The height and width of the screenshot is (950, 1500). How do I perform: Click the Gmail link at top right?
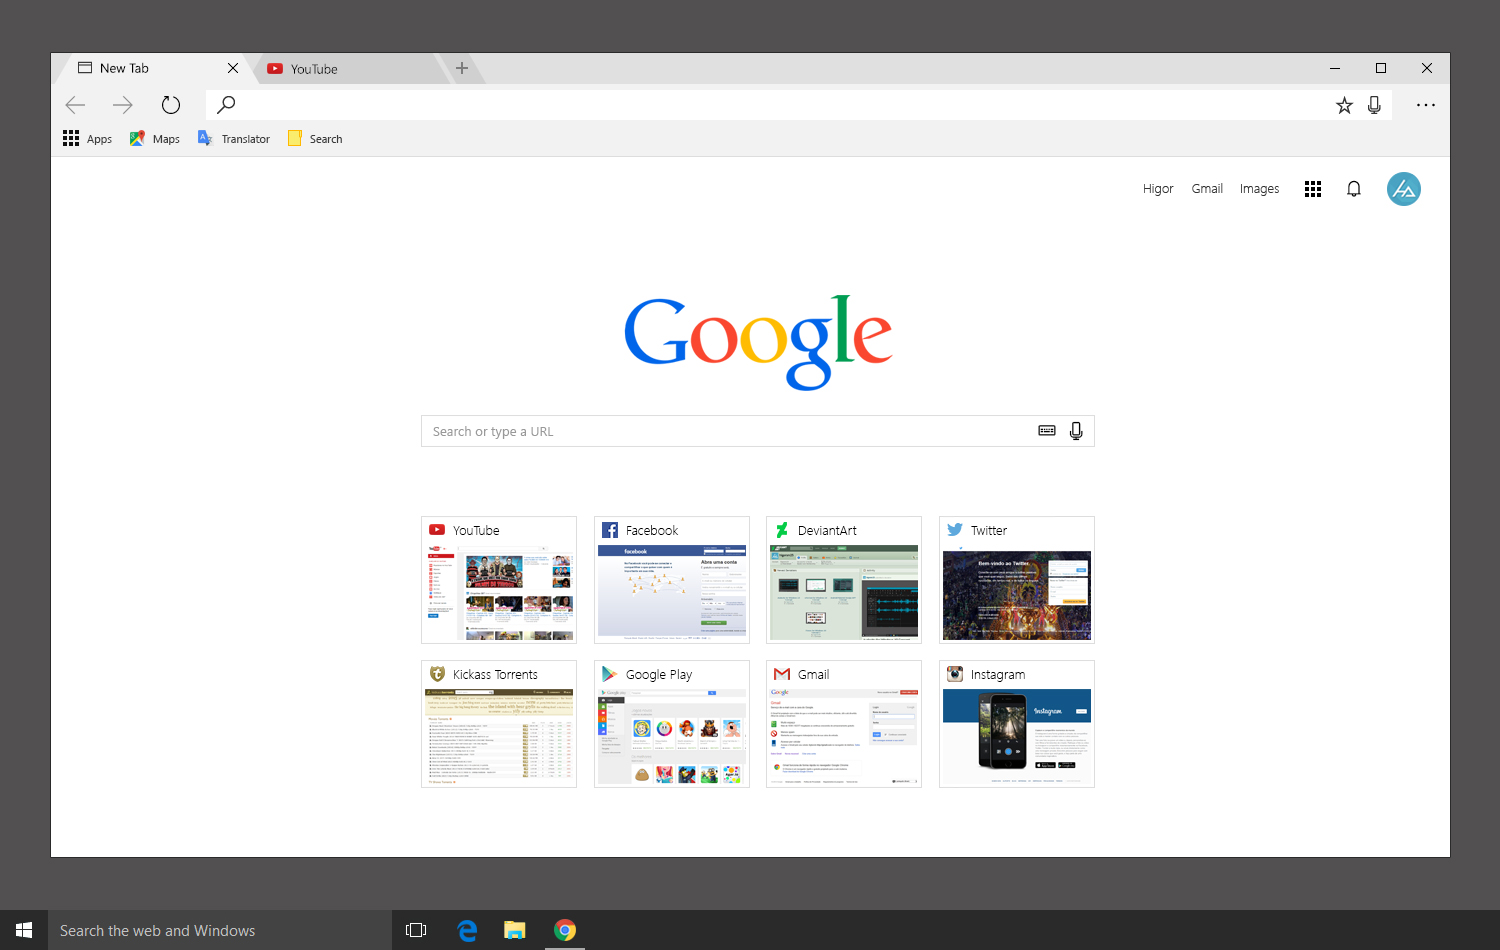click(x=1207, y=189)
